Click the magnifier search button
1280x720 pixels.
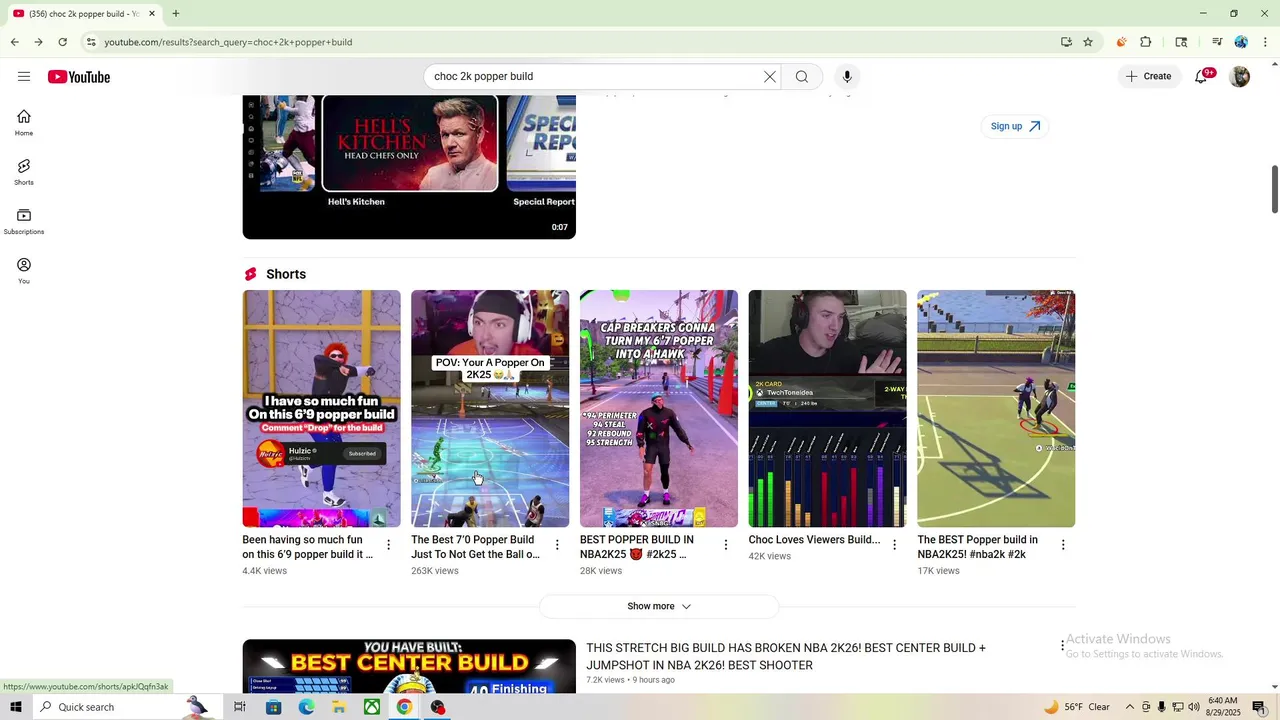pos(802,77)
